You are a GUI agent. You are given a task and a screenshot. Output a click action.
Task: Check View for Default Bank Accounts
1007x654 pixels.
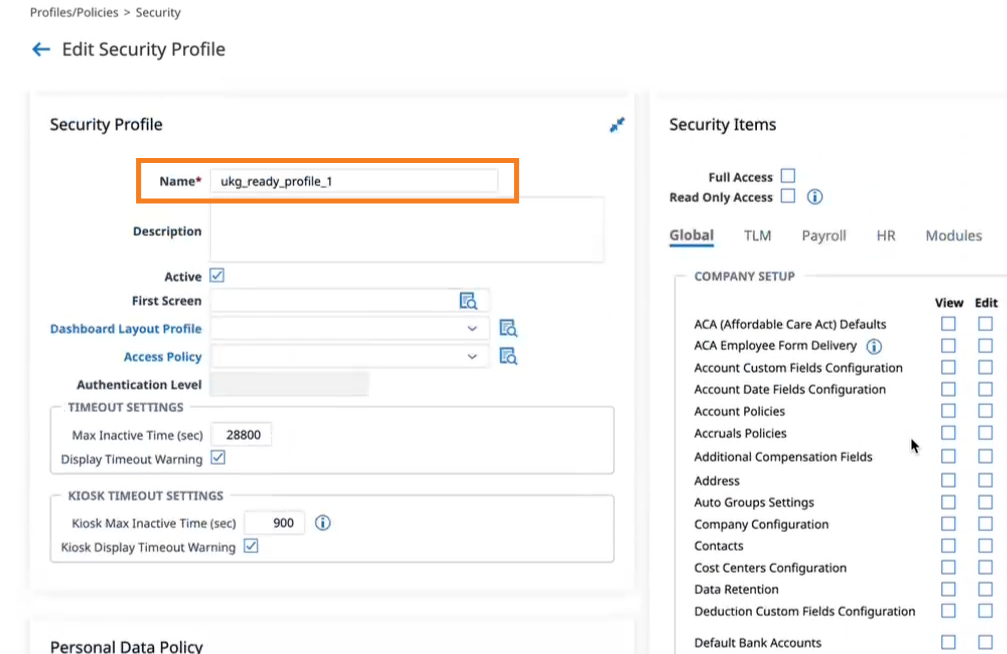(x=948, y=642)
